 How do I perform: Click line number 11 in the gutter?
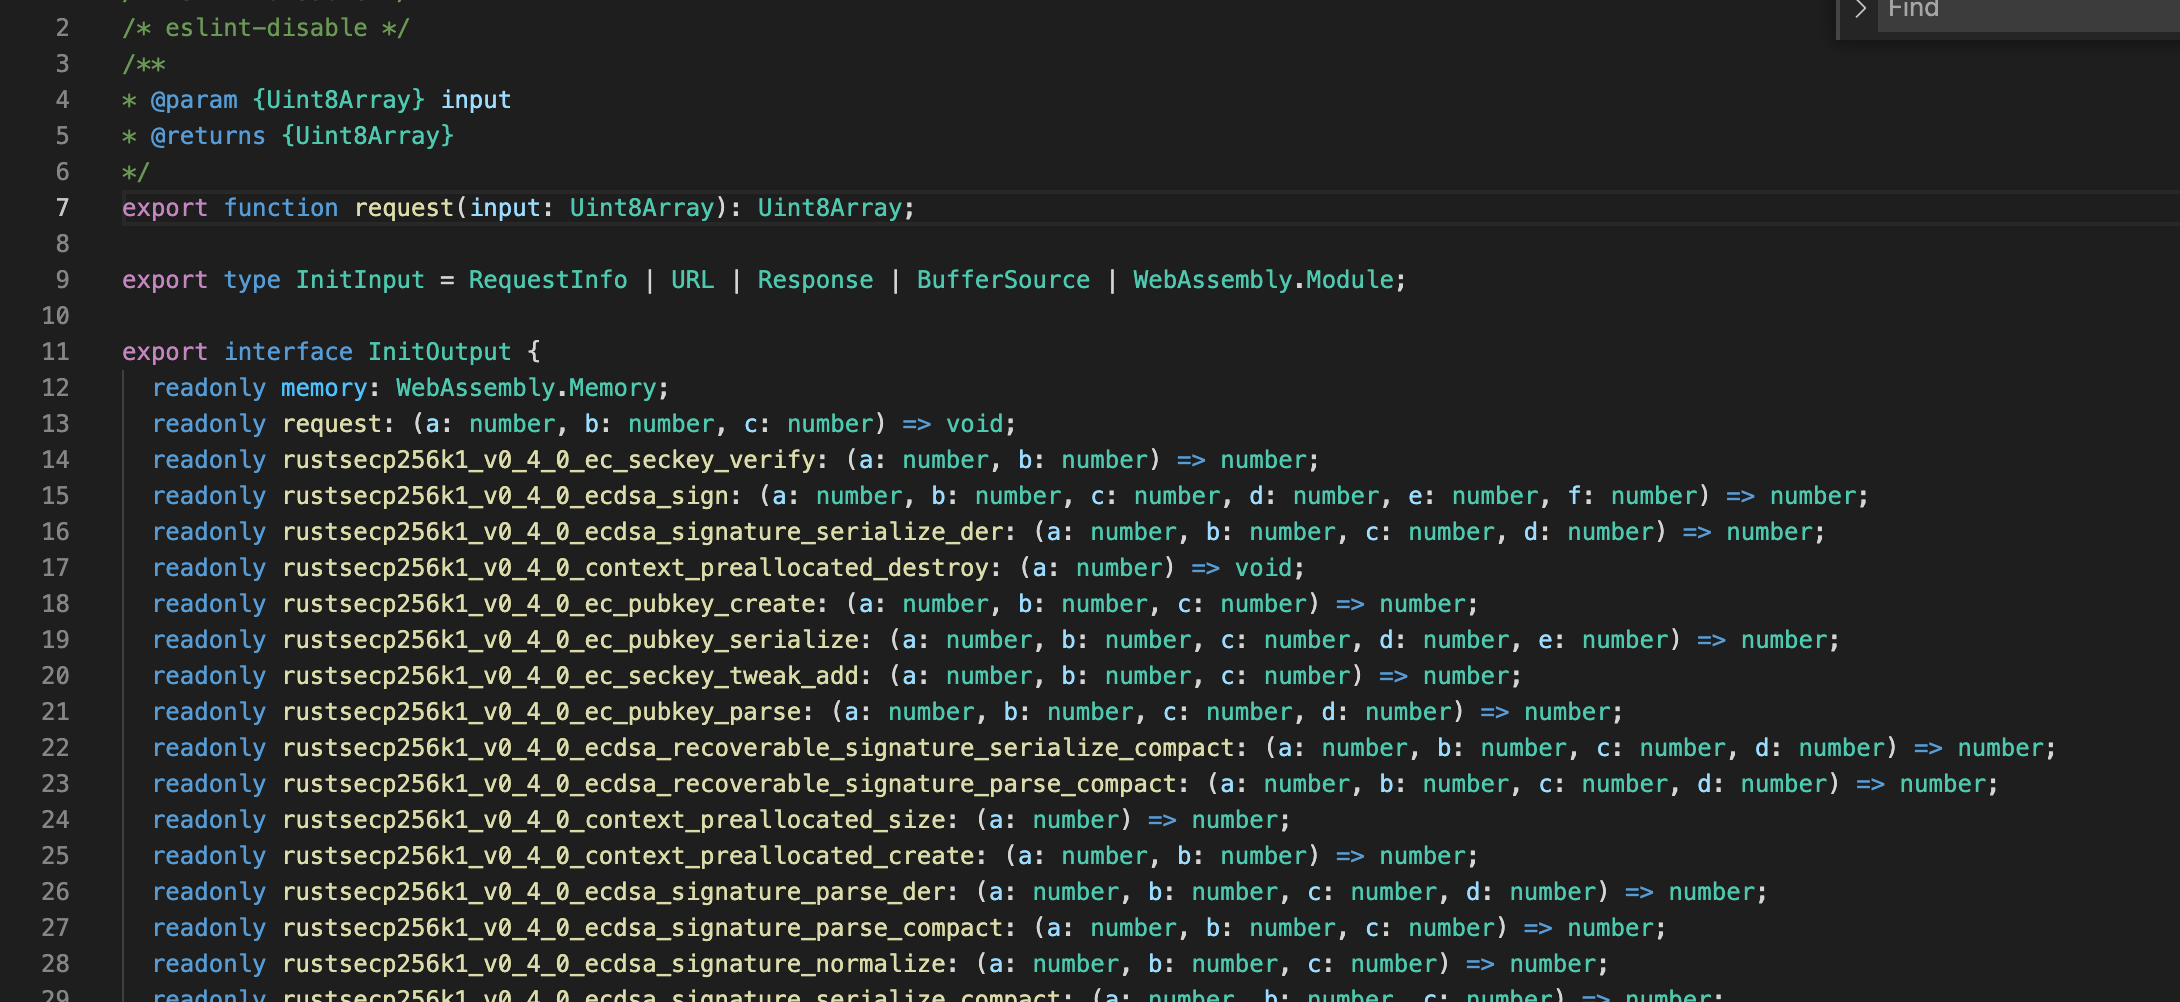coord(55,352)
